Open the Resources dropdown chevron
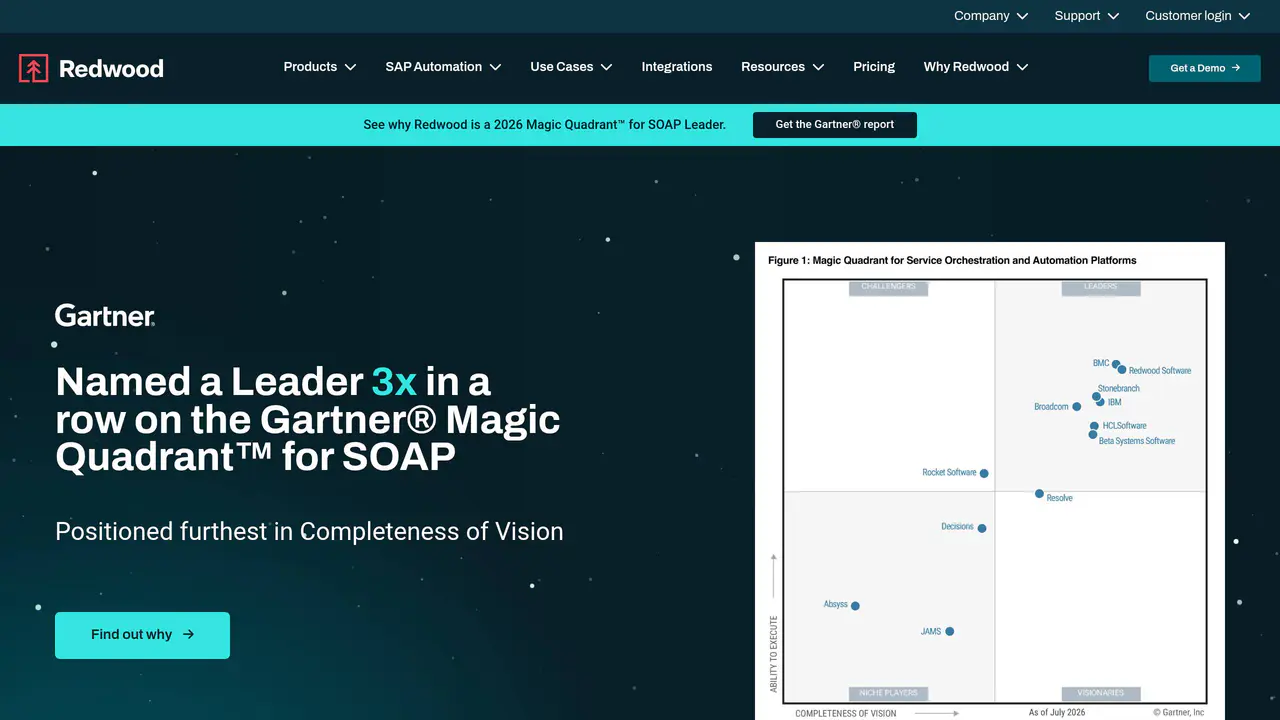 click(x=818, y=67)
